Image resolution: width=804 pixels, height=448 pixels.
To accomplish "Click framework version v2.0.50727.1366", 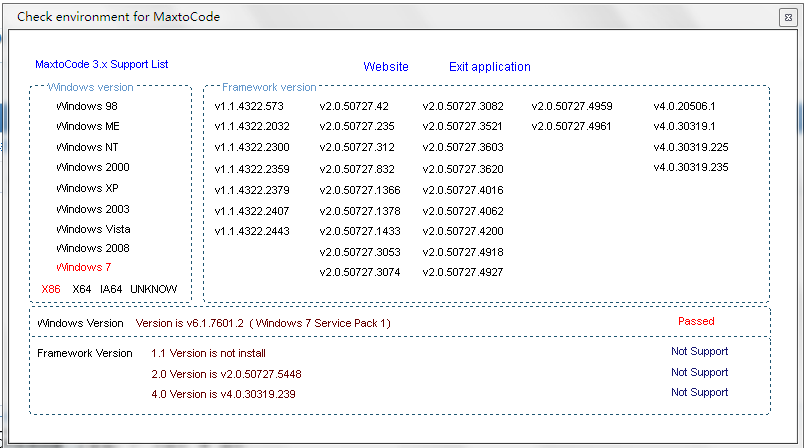I will click(360, 190).
